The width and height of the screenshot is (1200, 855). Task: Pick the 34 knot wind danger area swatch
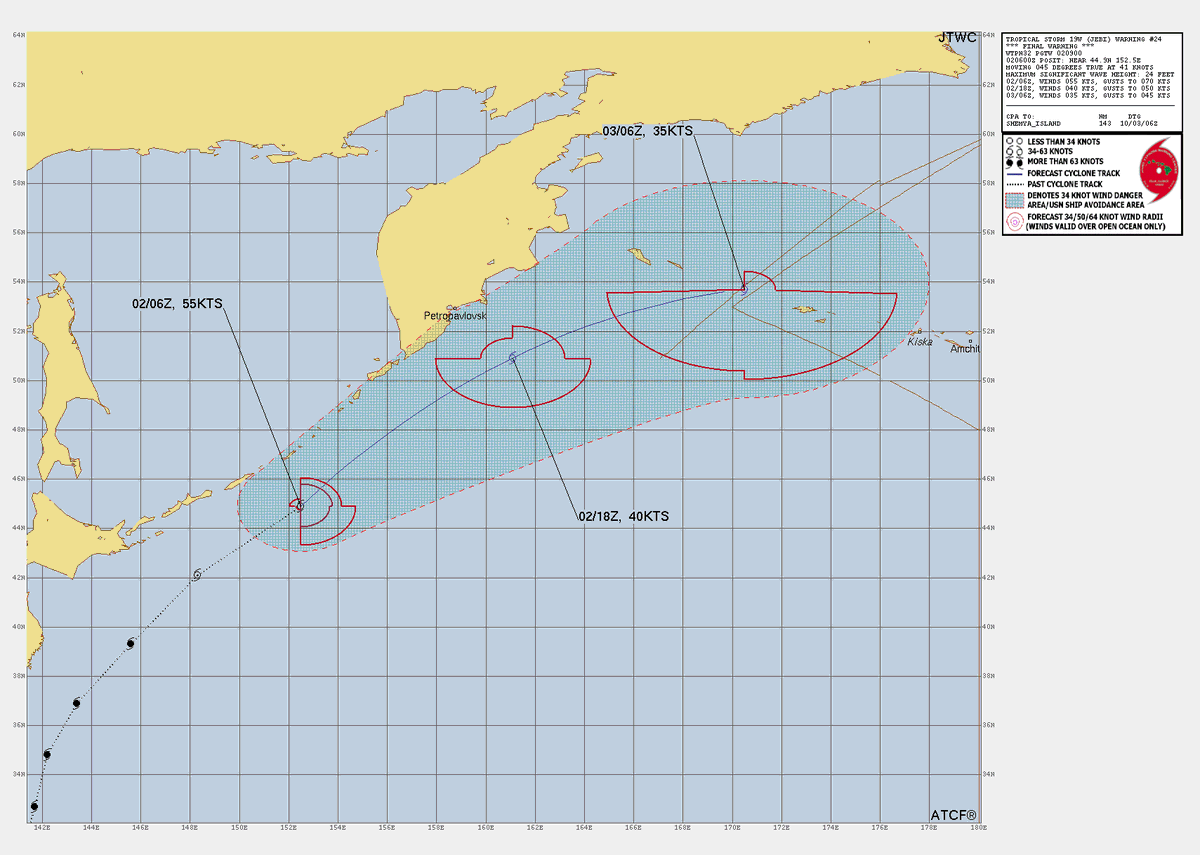click(x=1015, y=200)
